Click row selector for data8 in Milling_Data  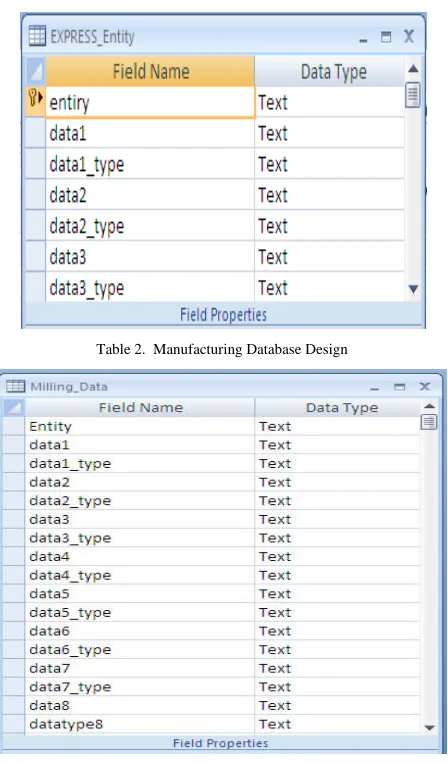point(14,705)
